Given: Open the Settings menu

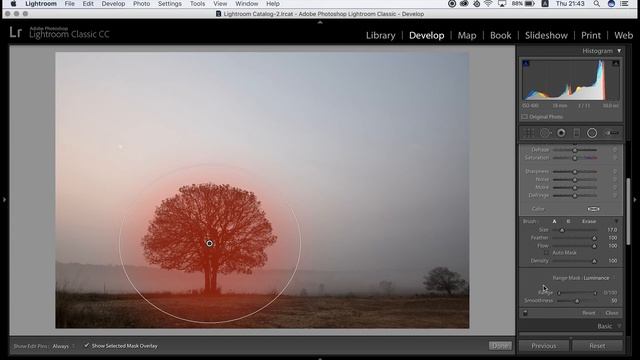Looking at the screenshot, I should coord(169,4).
